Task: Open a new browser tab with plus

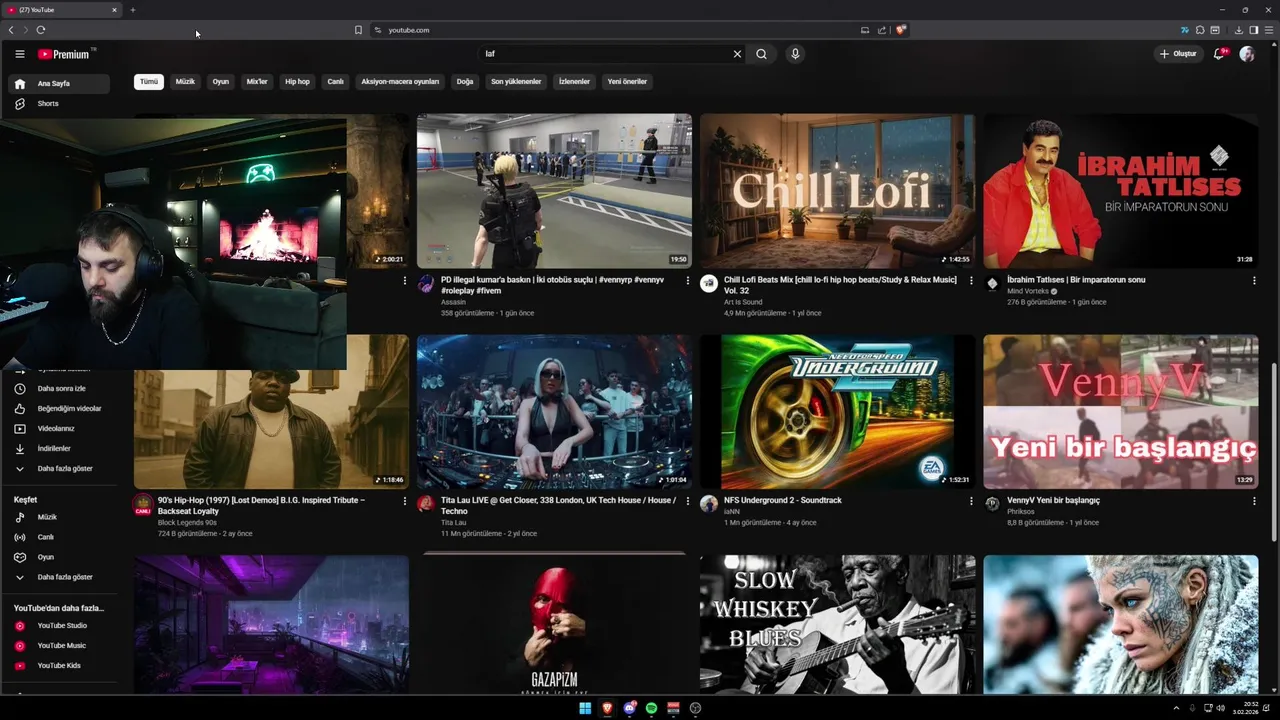Action: click(132, 10)
